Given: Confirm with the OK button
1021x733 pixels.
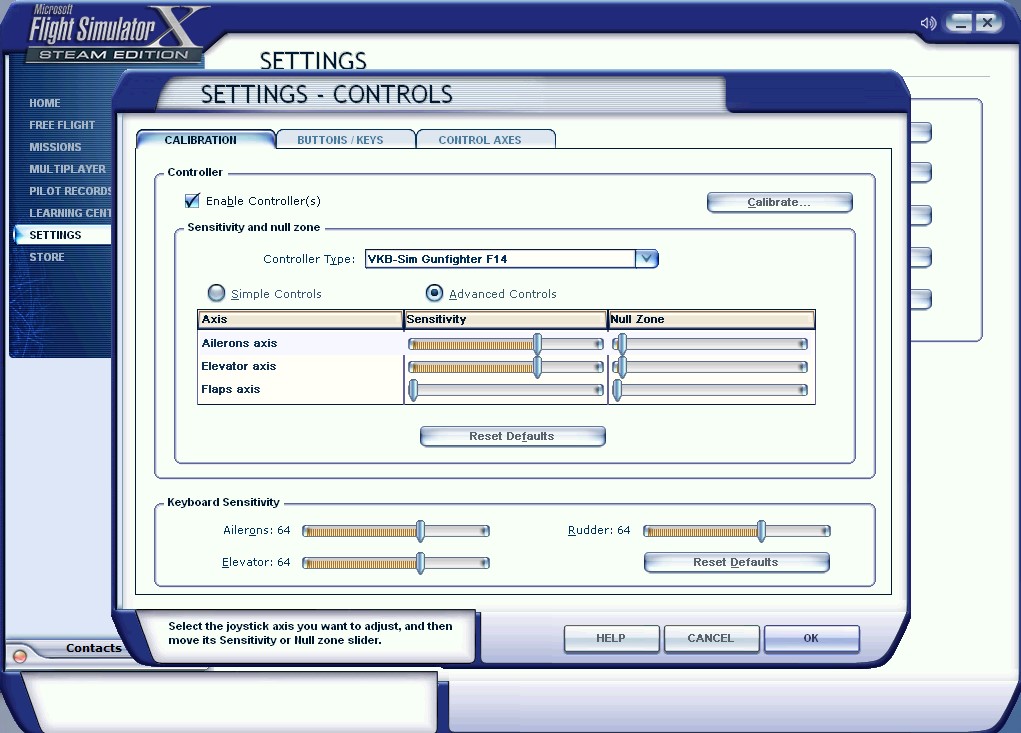Looking at the screenshot, I should [811, 638].
